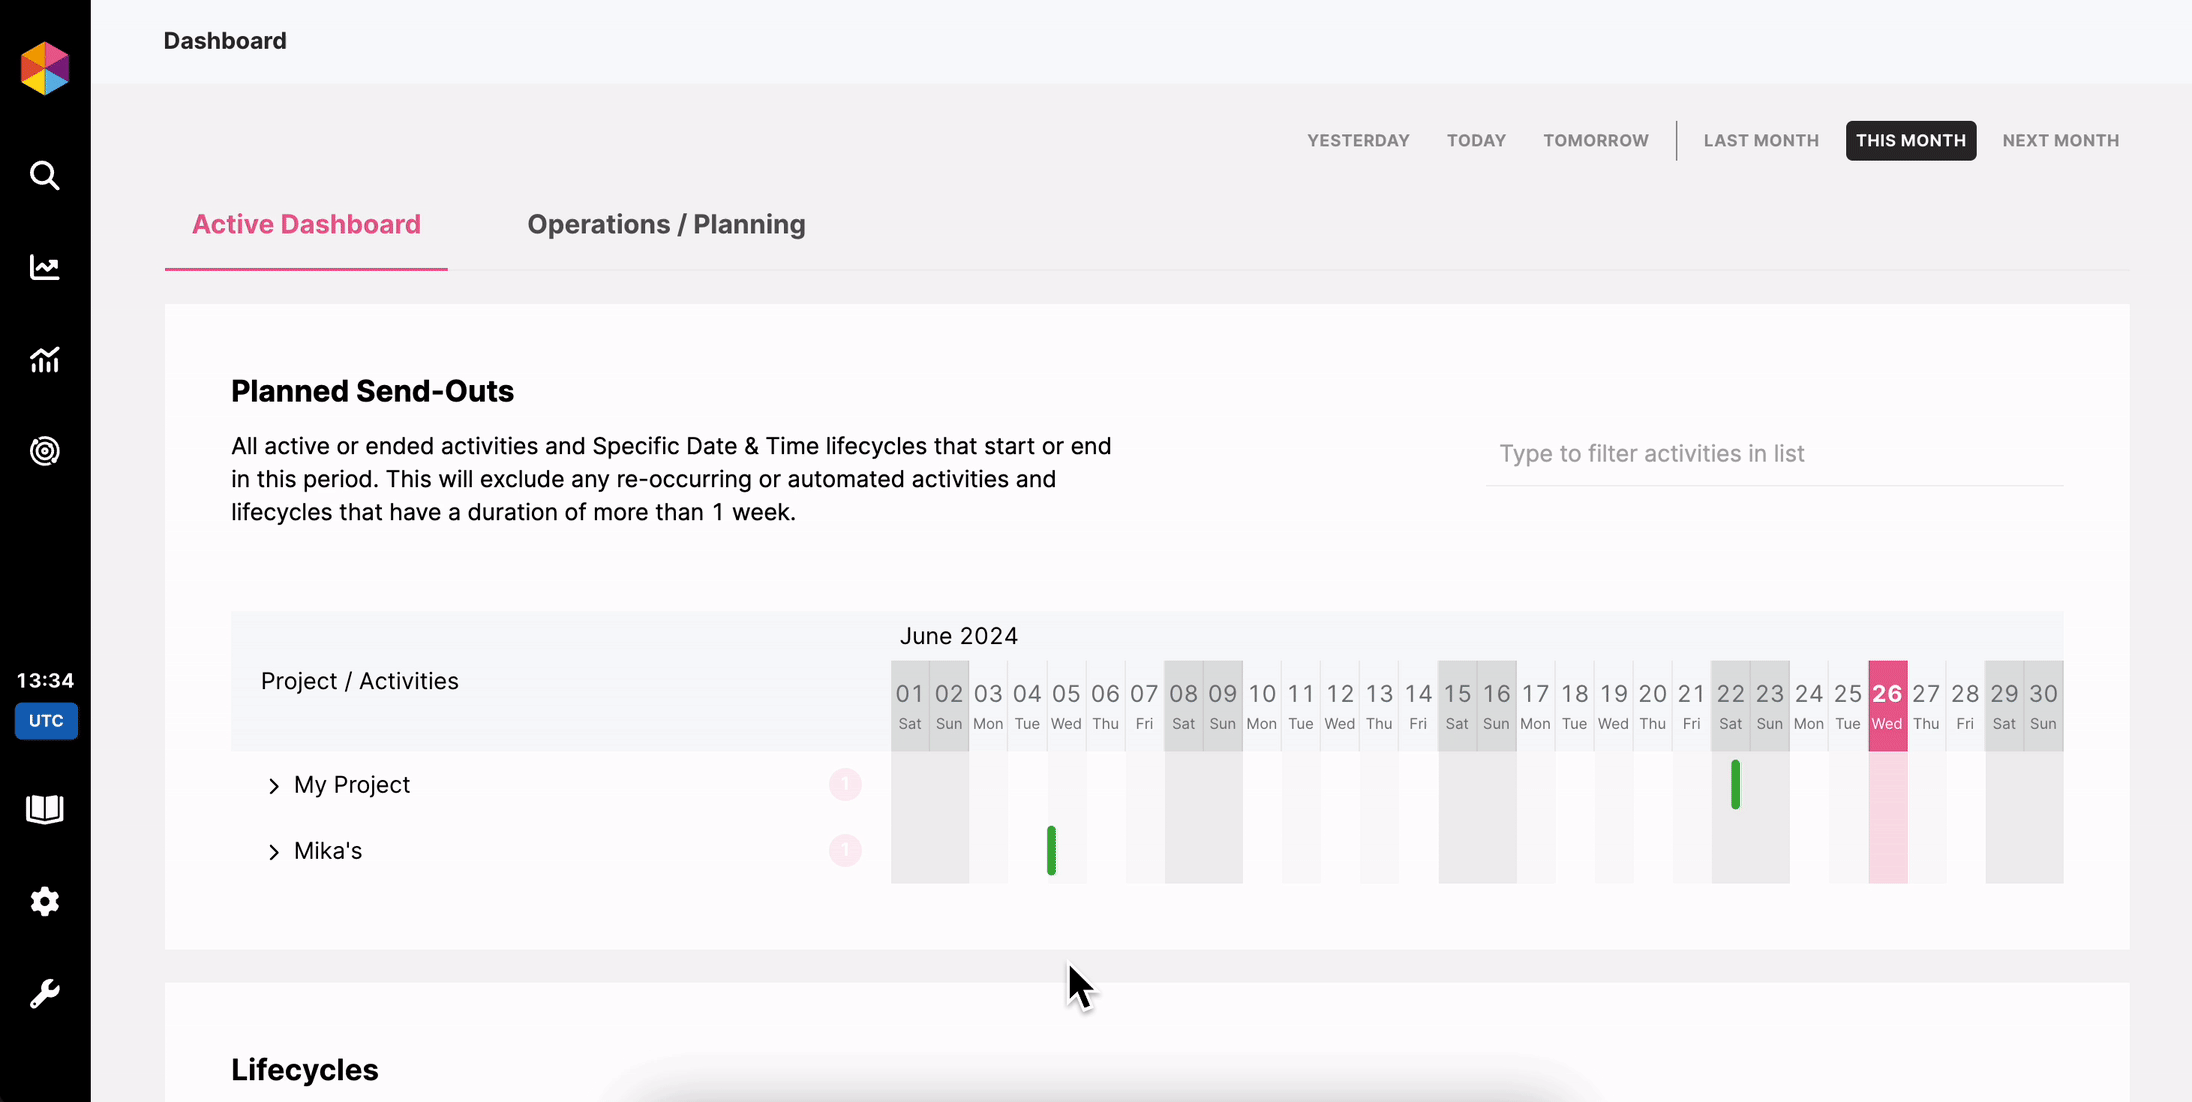The image size is (2192, 1102).
Task: Expand the My Project row
Action: [273, 786]
